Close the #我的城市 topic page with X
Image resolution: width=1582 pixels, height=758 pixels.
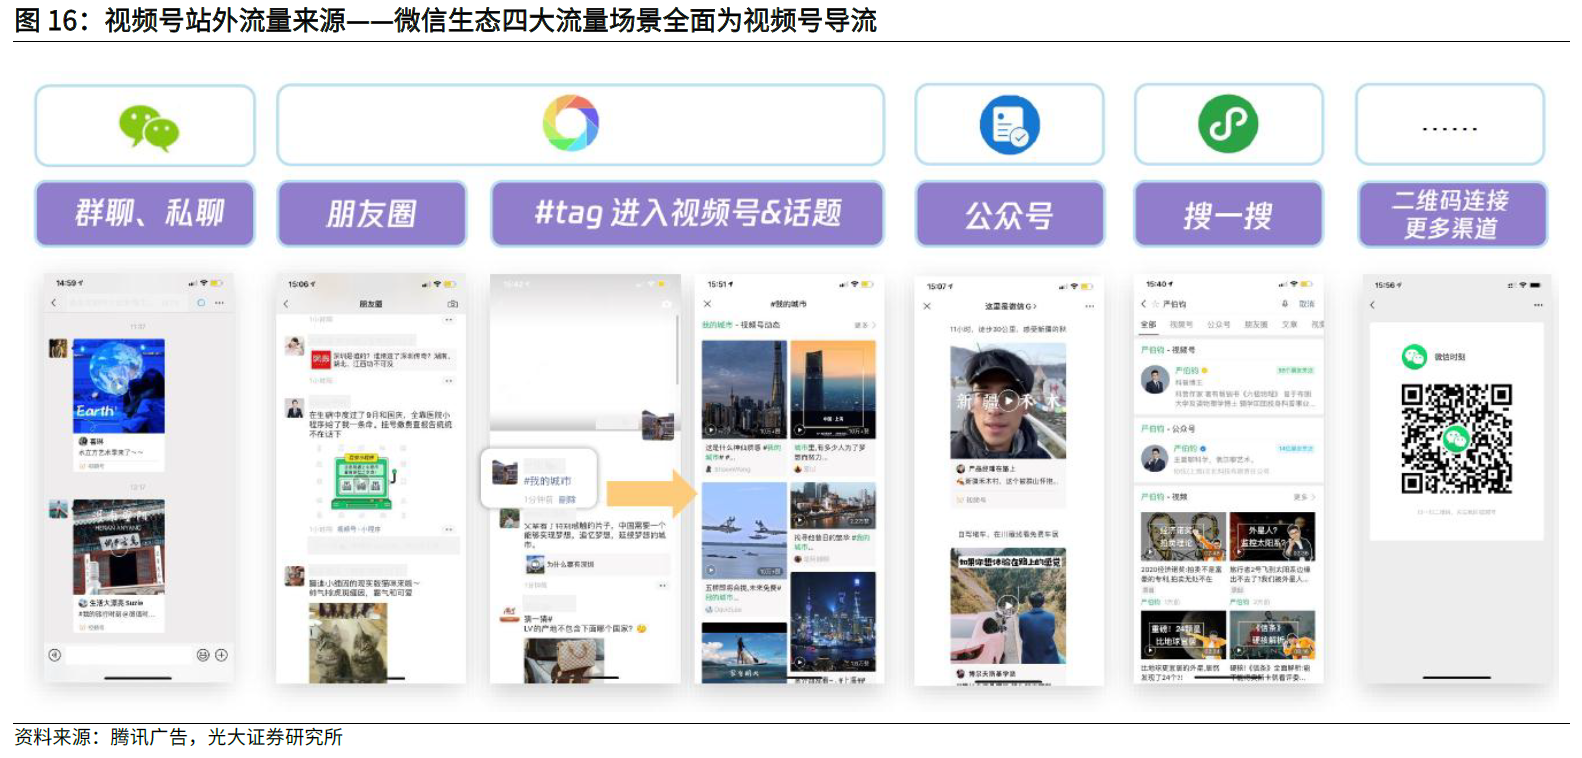click(x=707, y=304)
